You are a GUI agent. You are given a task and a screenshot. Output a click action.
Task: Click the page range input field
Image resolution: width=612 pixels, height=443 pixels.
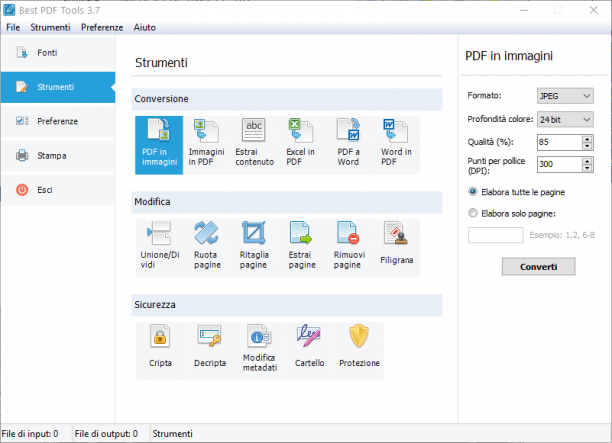coord(495,235)
